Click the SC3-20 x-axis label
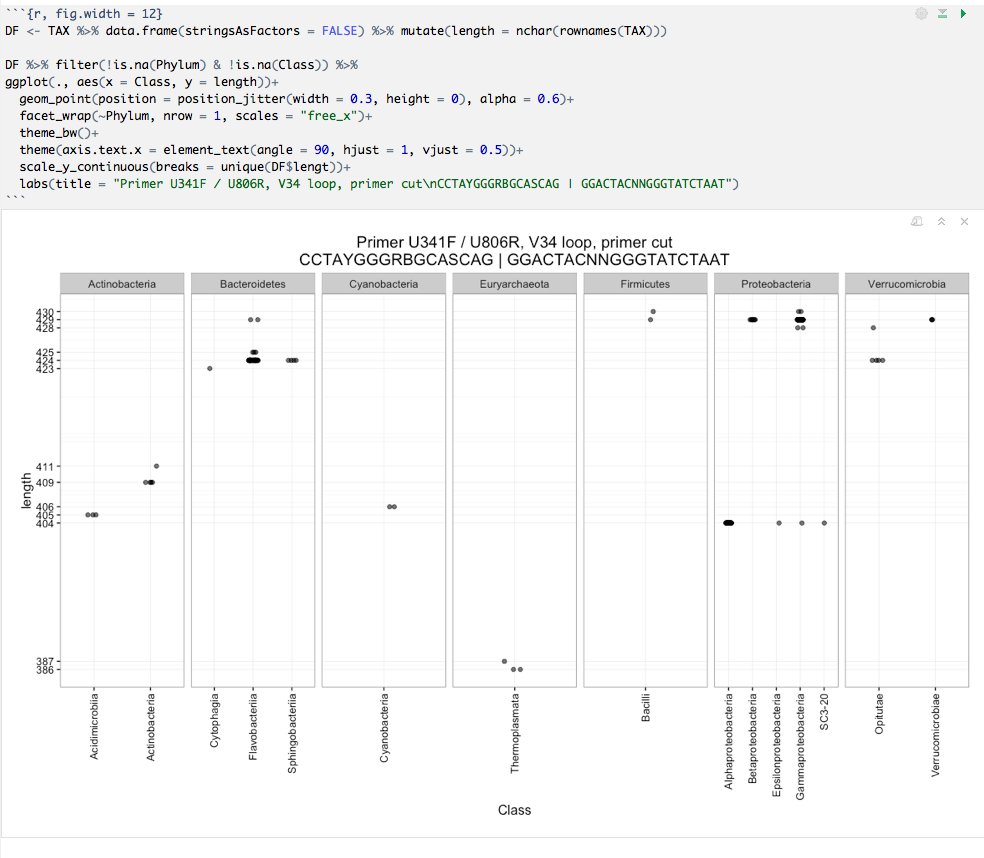 point(824,712)
